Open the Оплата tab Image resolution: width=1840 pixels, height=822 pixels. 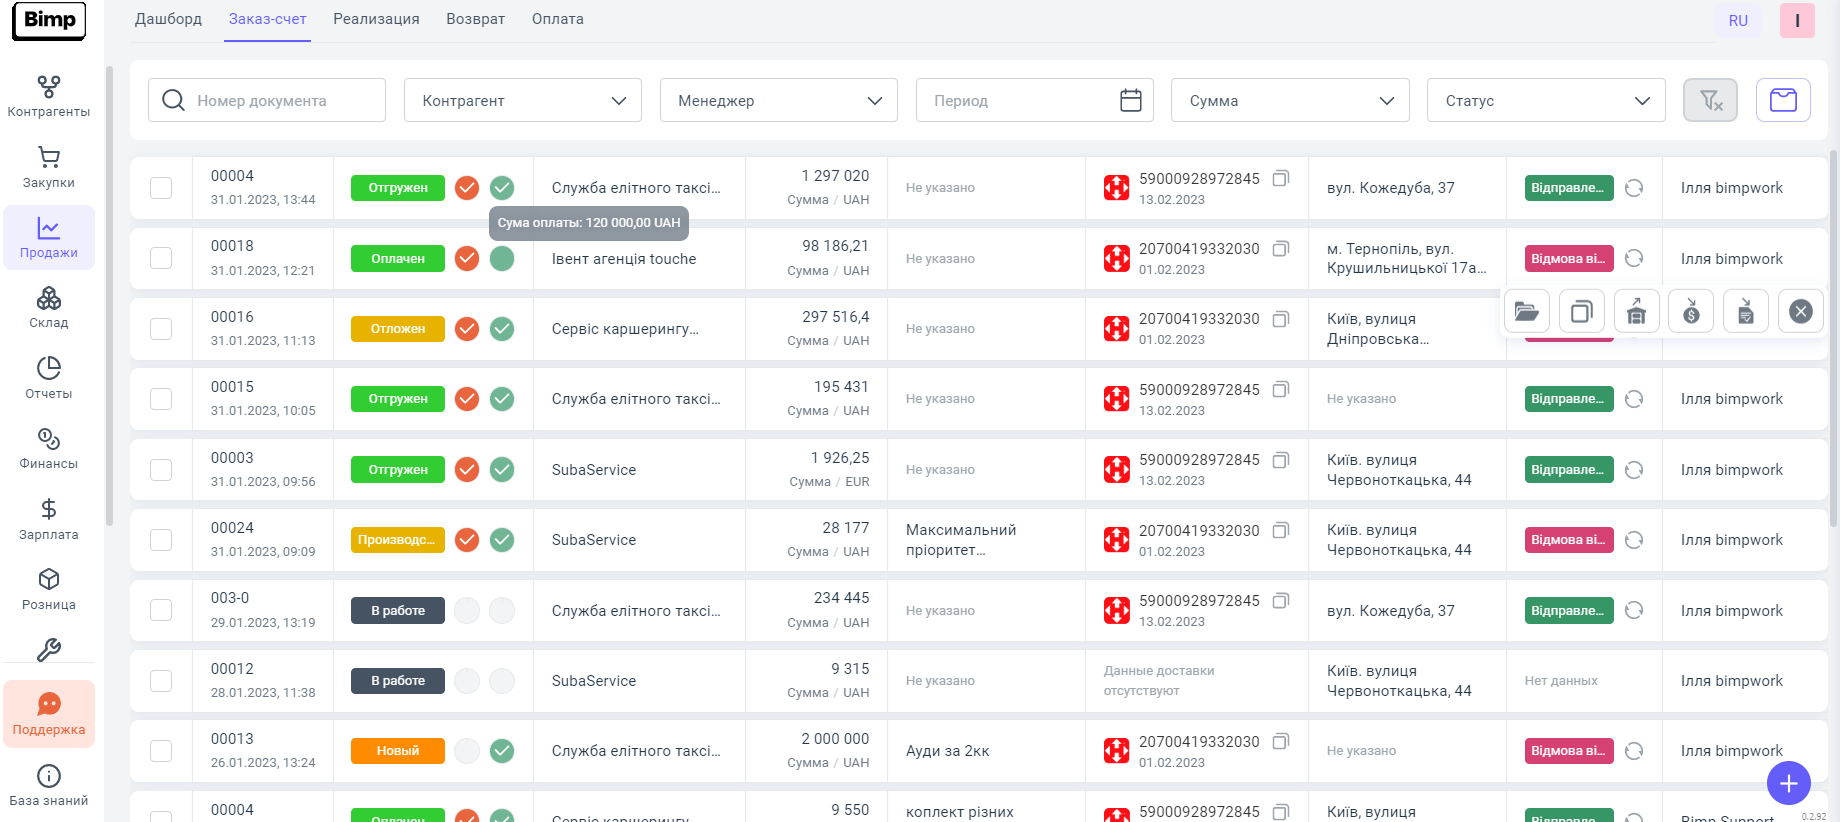[557, 19]
